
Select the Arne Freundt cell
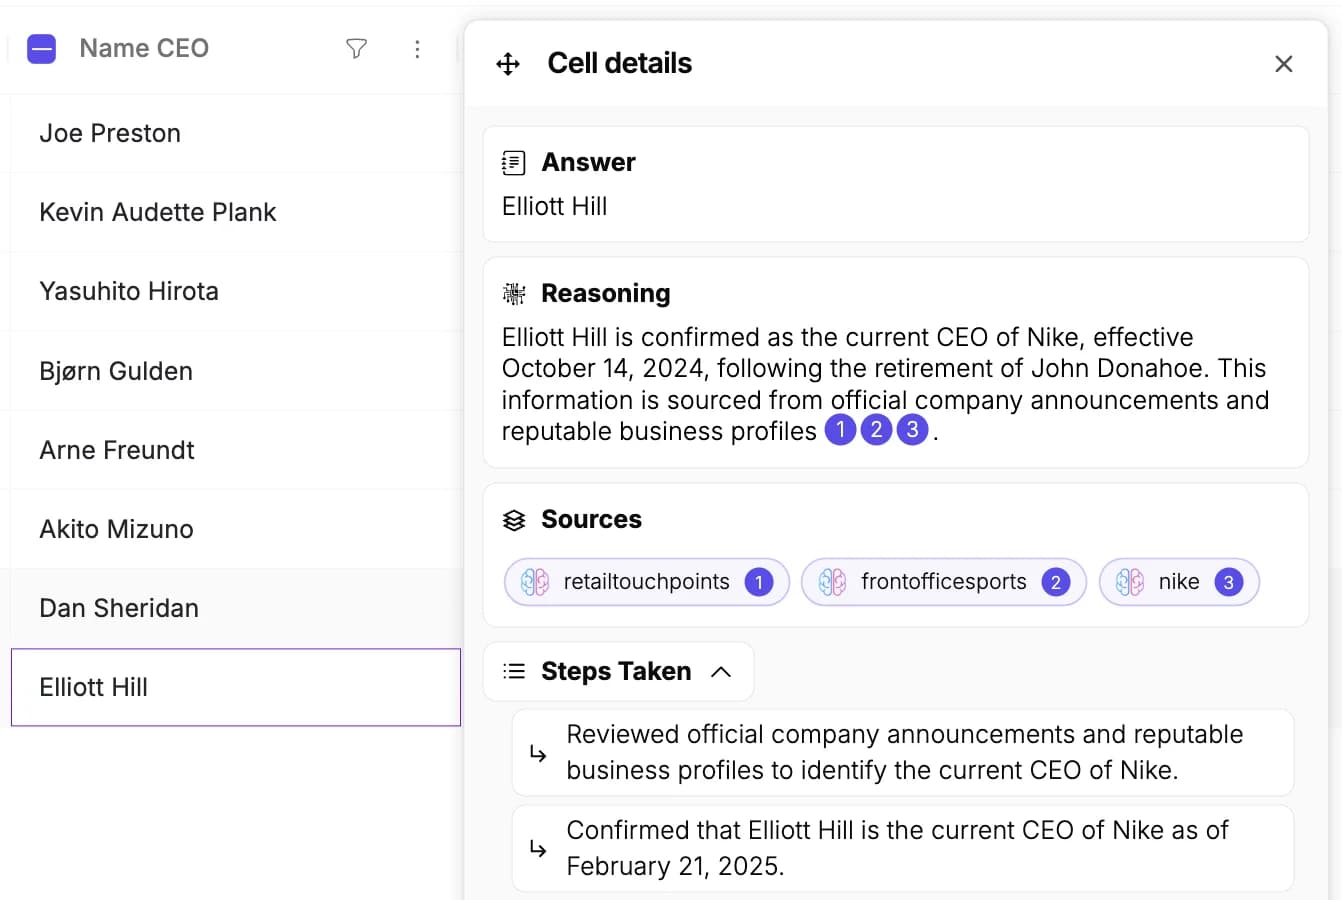pos(236,450)
